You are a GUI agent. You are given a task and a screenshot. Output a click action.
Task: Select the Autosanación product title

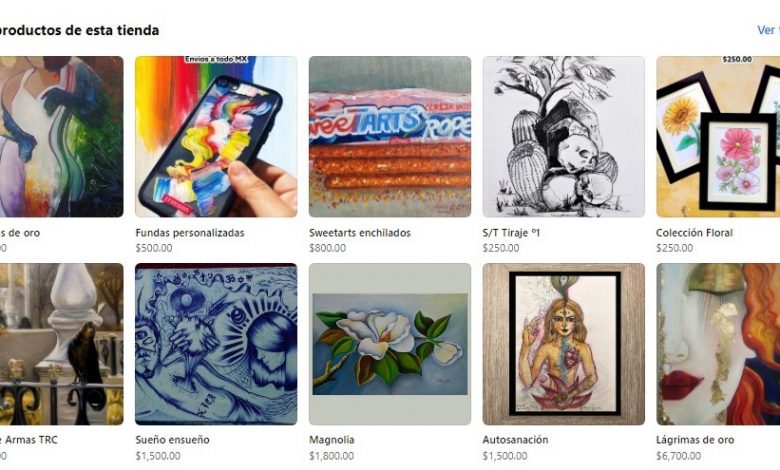[x=515, y=440]
